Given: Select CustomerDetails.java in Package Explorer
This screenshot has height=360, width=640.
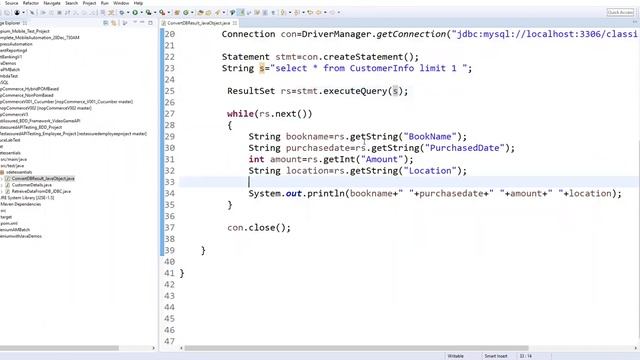Looking at the screenshot, I should [31, 185].
